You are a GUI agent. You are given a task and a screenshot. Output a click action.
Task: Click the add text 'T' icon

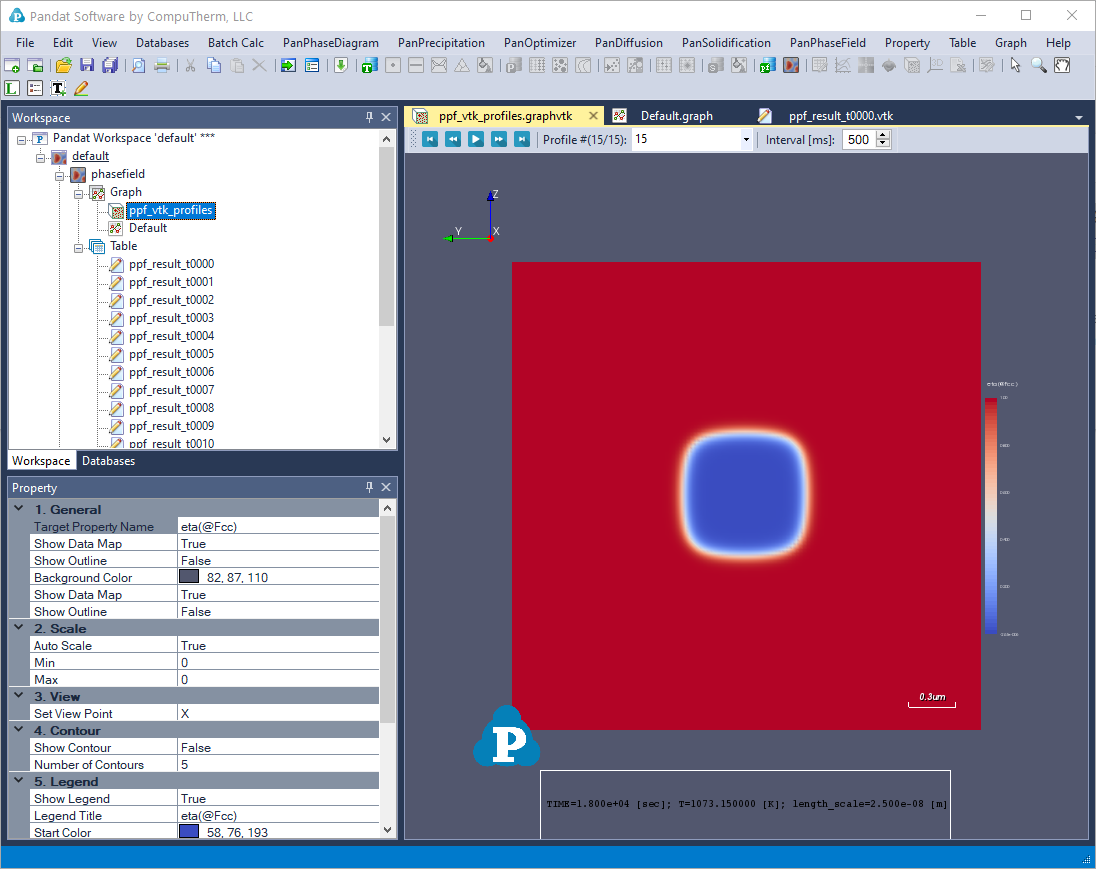tap(58, 89)
